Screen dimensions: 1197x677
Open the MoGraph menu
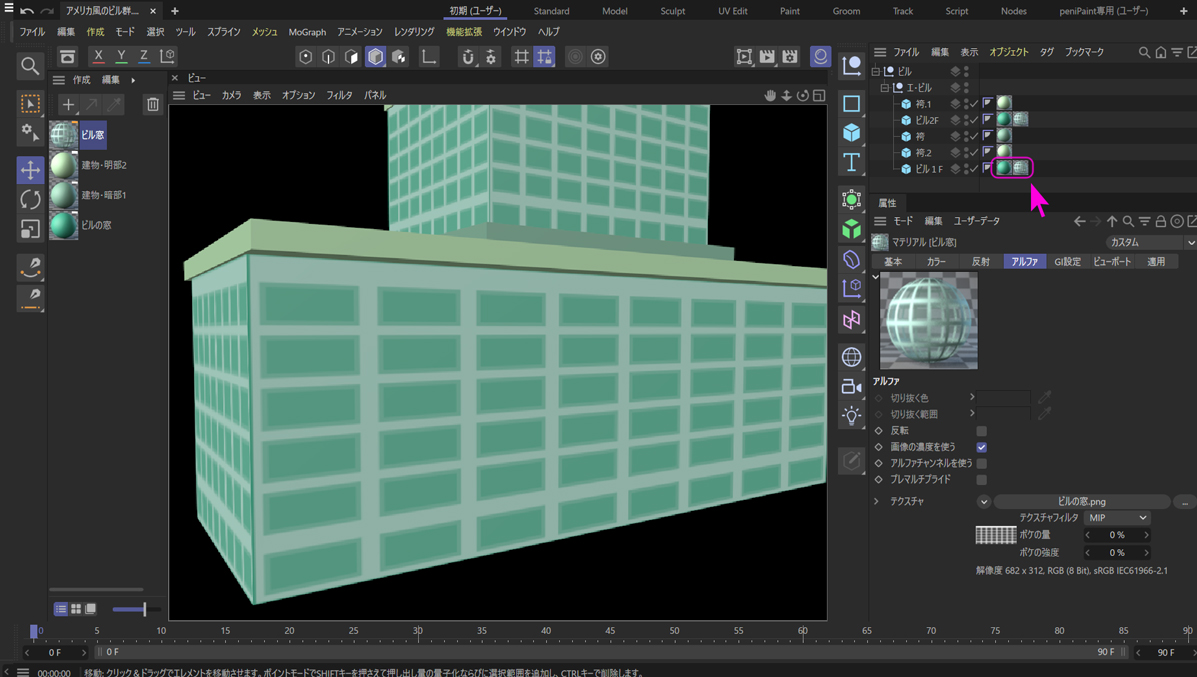pyautogui.click(x=307, y=32)
